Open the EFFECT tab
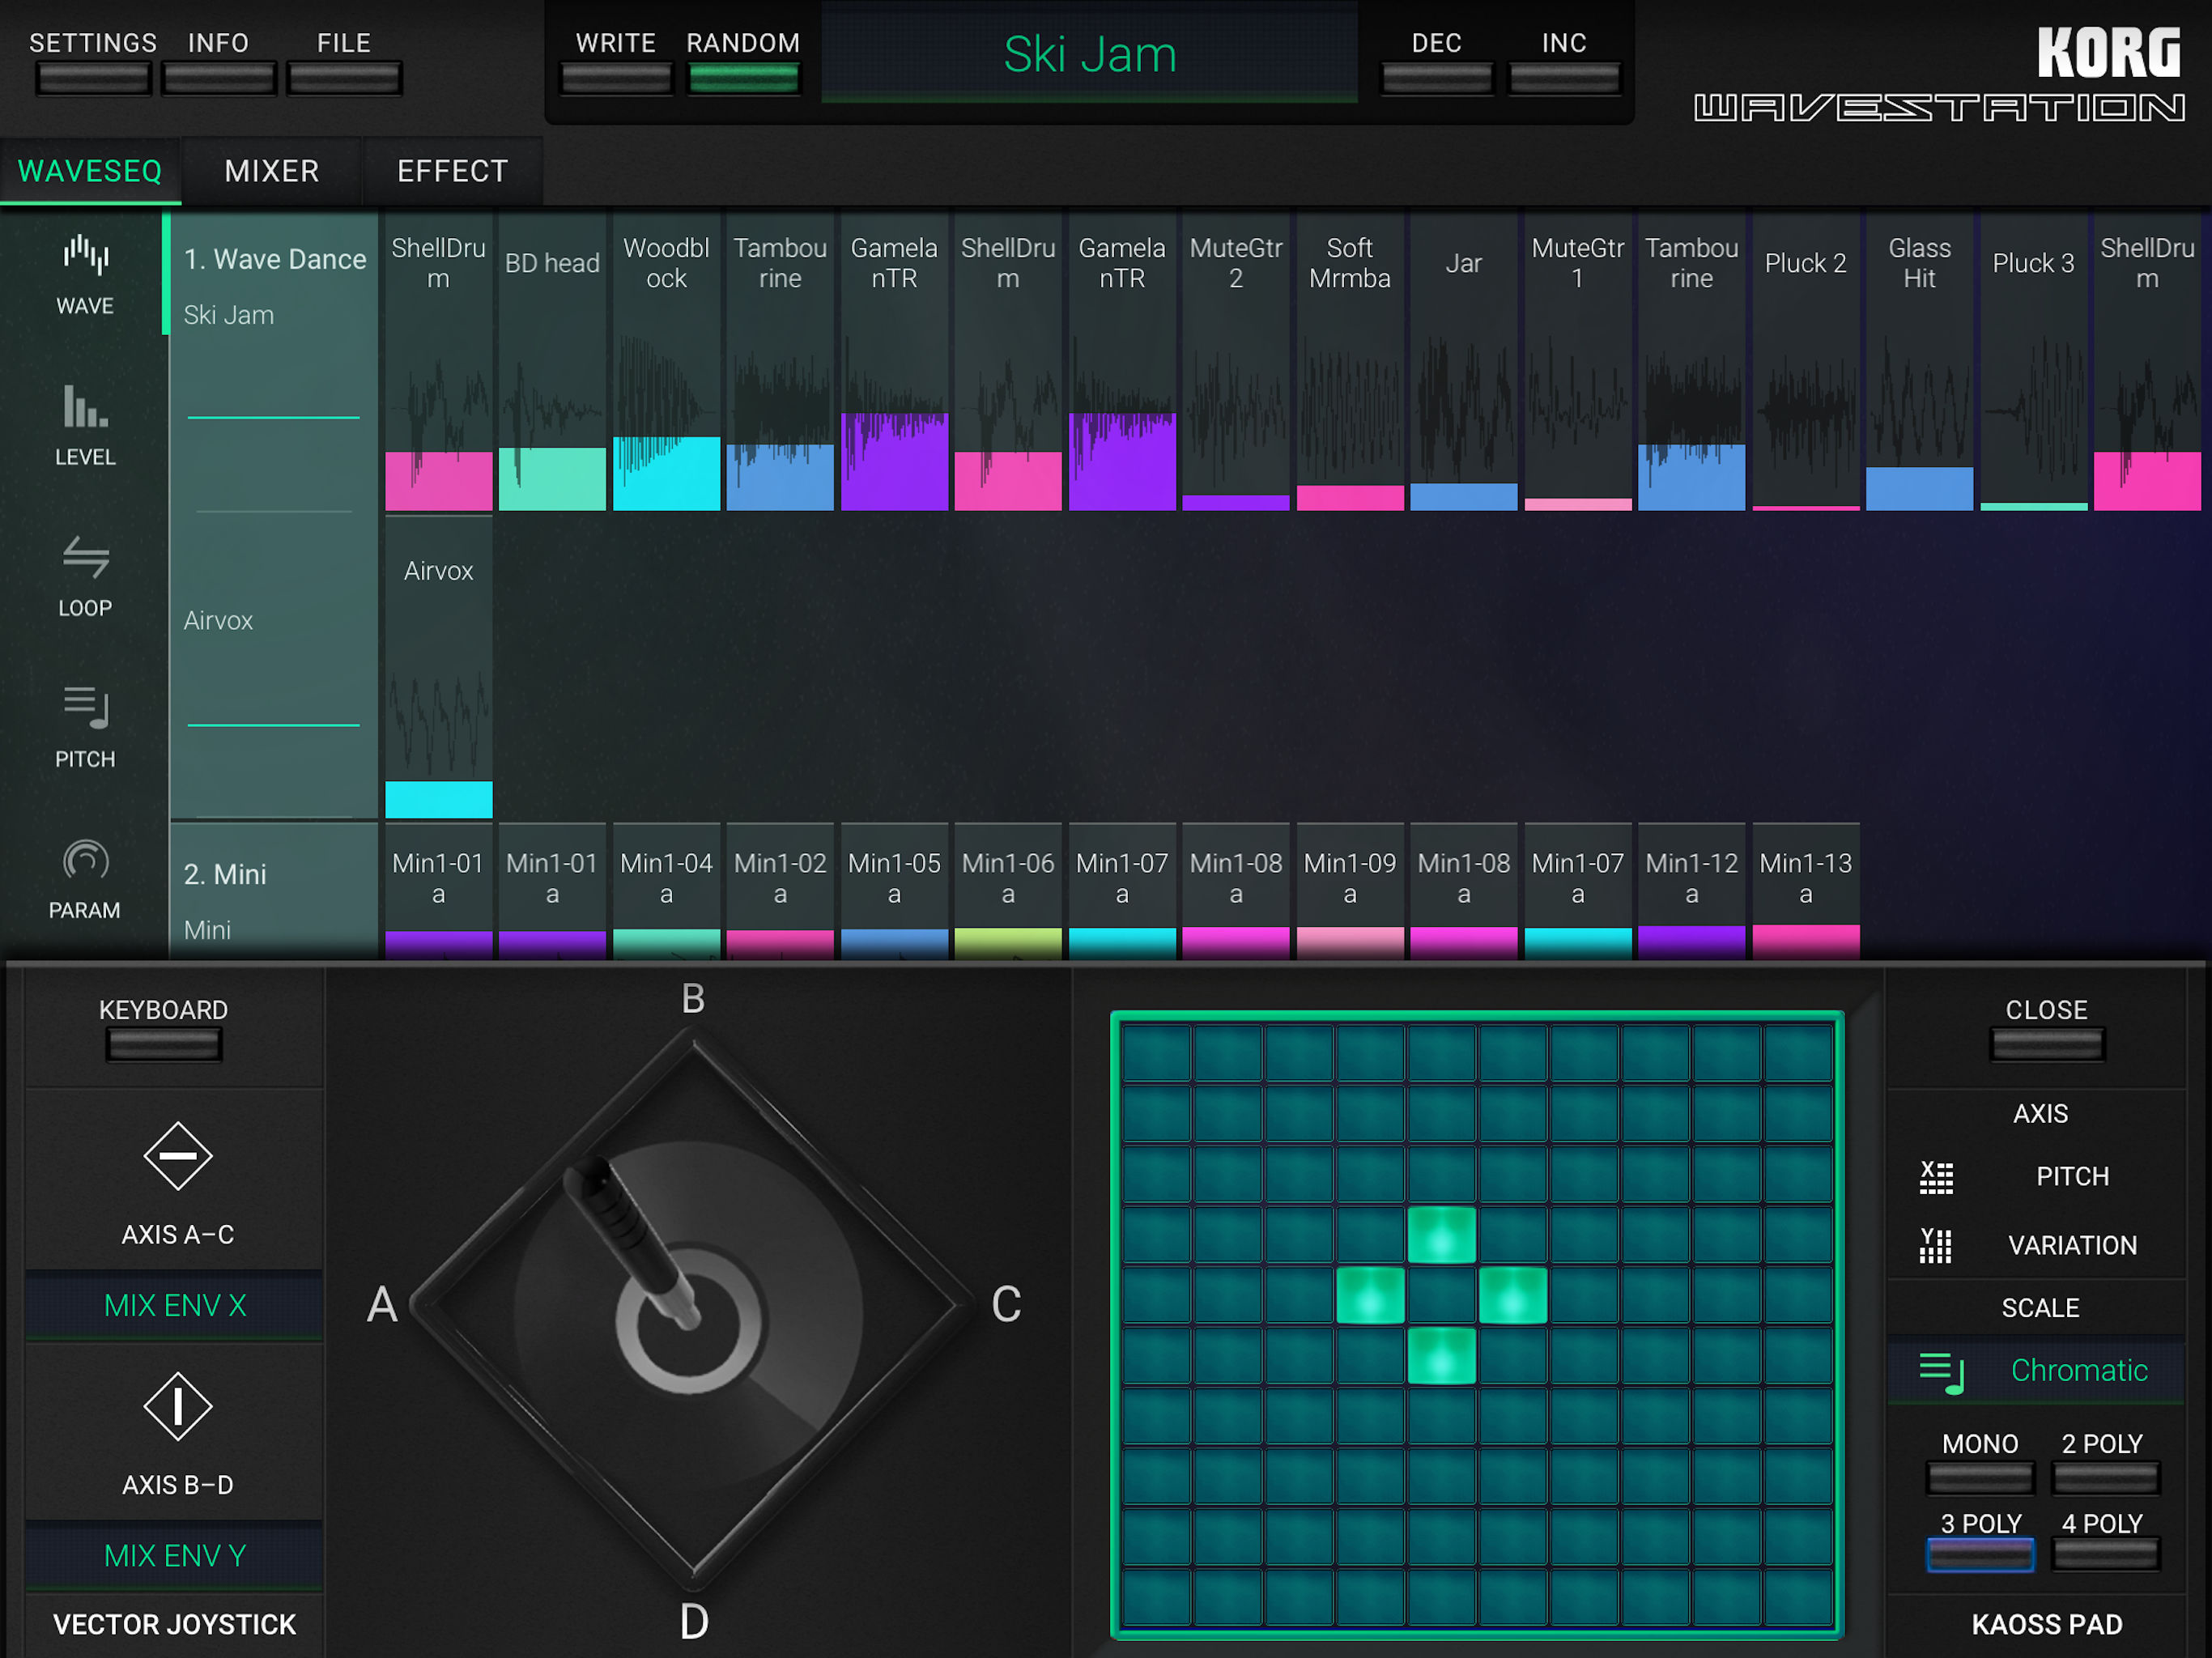The height and width of the screenshot is (1658, 2212). (x=452, y=171)
